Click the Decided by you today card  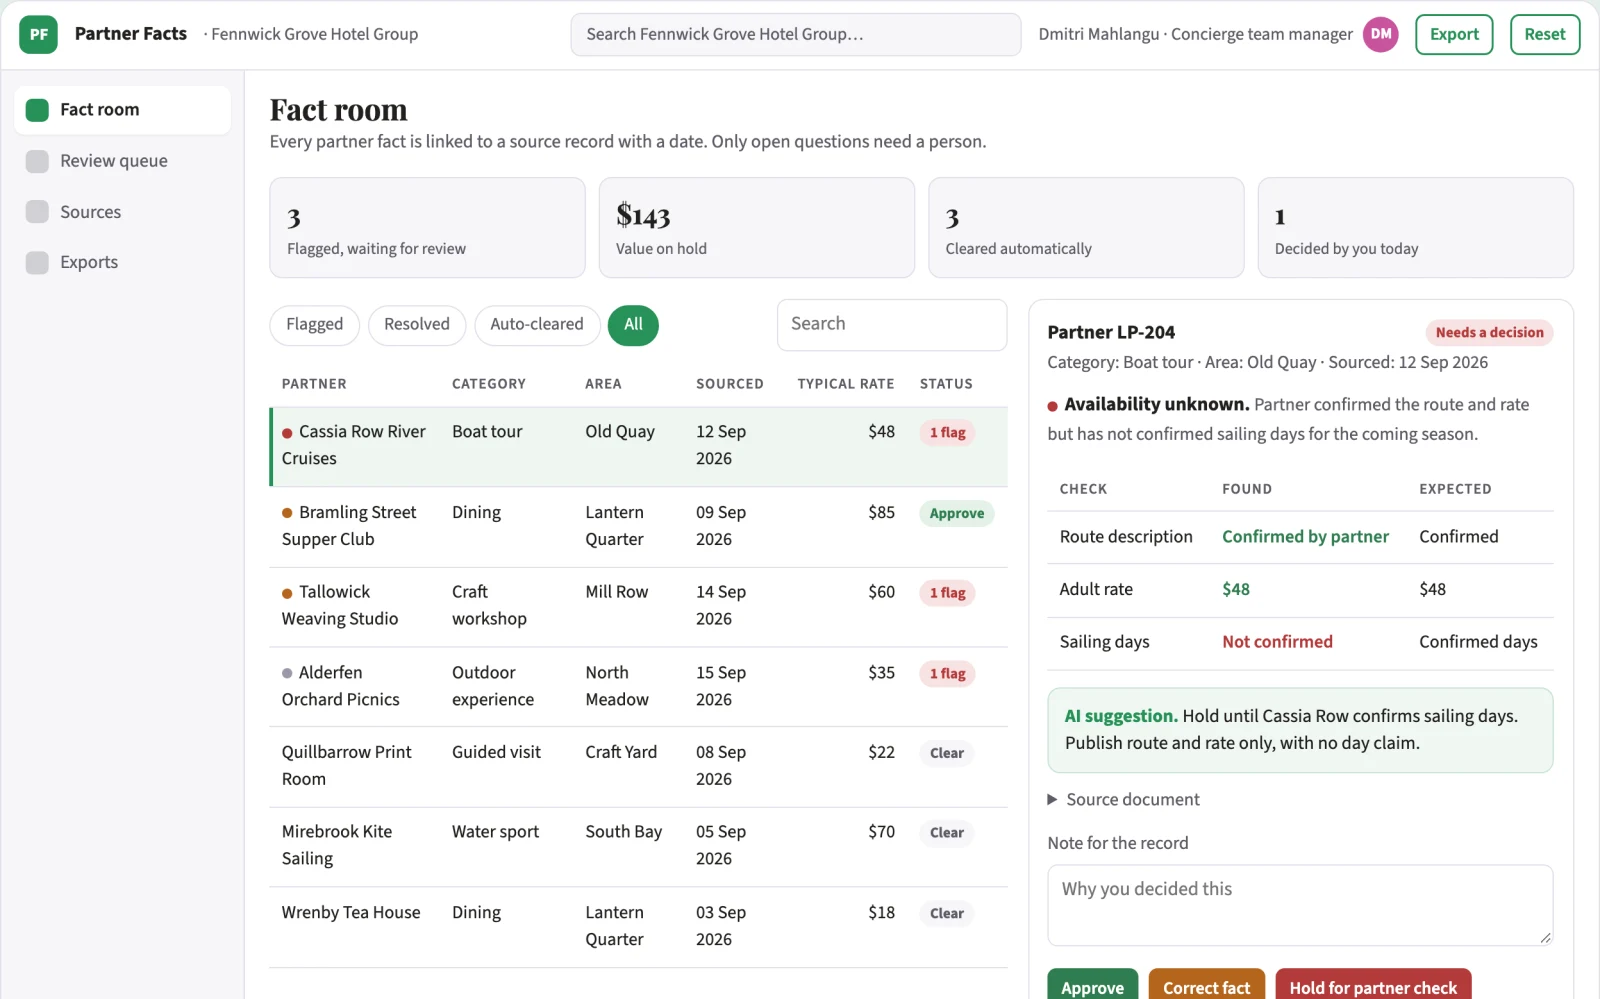(1415, 228)
